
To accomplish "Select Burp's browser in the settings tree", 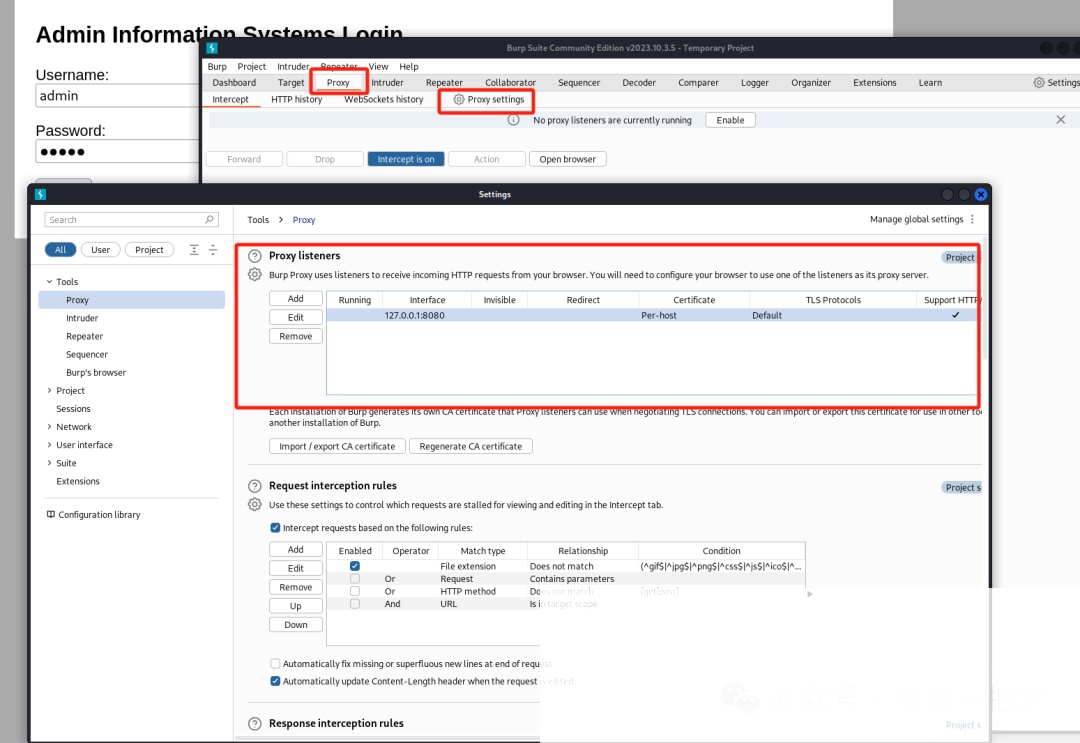I will click(x=96, y=373).
